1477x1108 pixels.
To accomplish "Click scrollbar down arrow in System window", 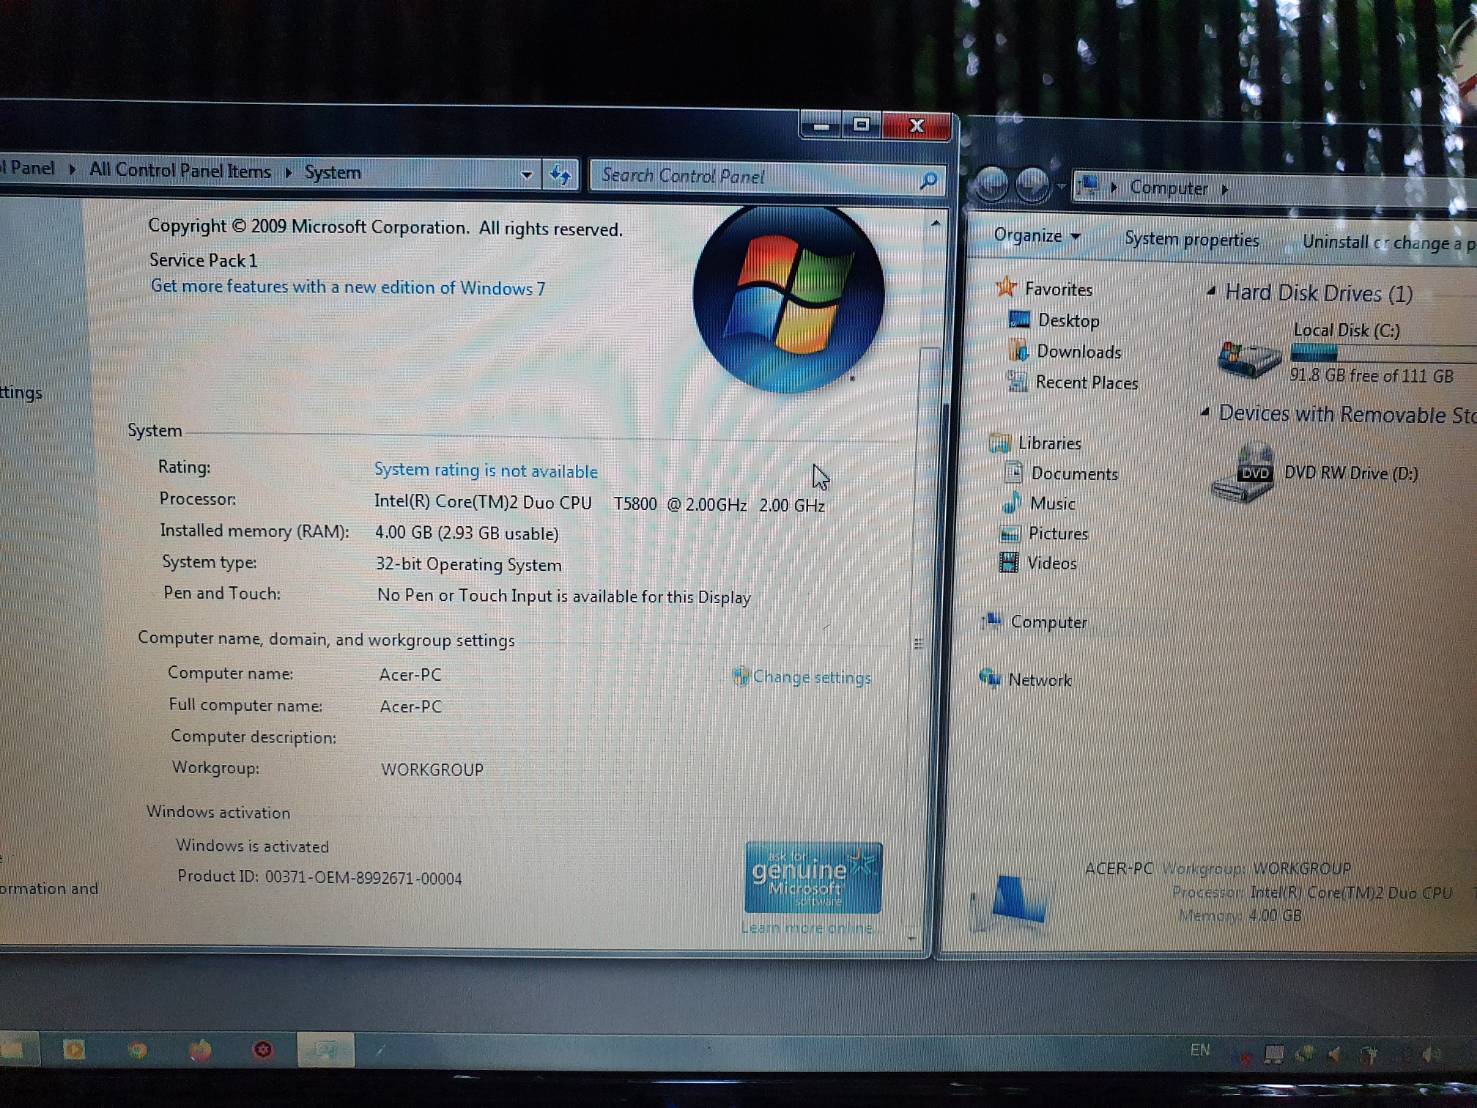I will [912, 938].
